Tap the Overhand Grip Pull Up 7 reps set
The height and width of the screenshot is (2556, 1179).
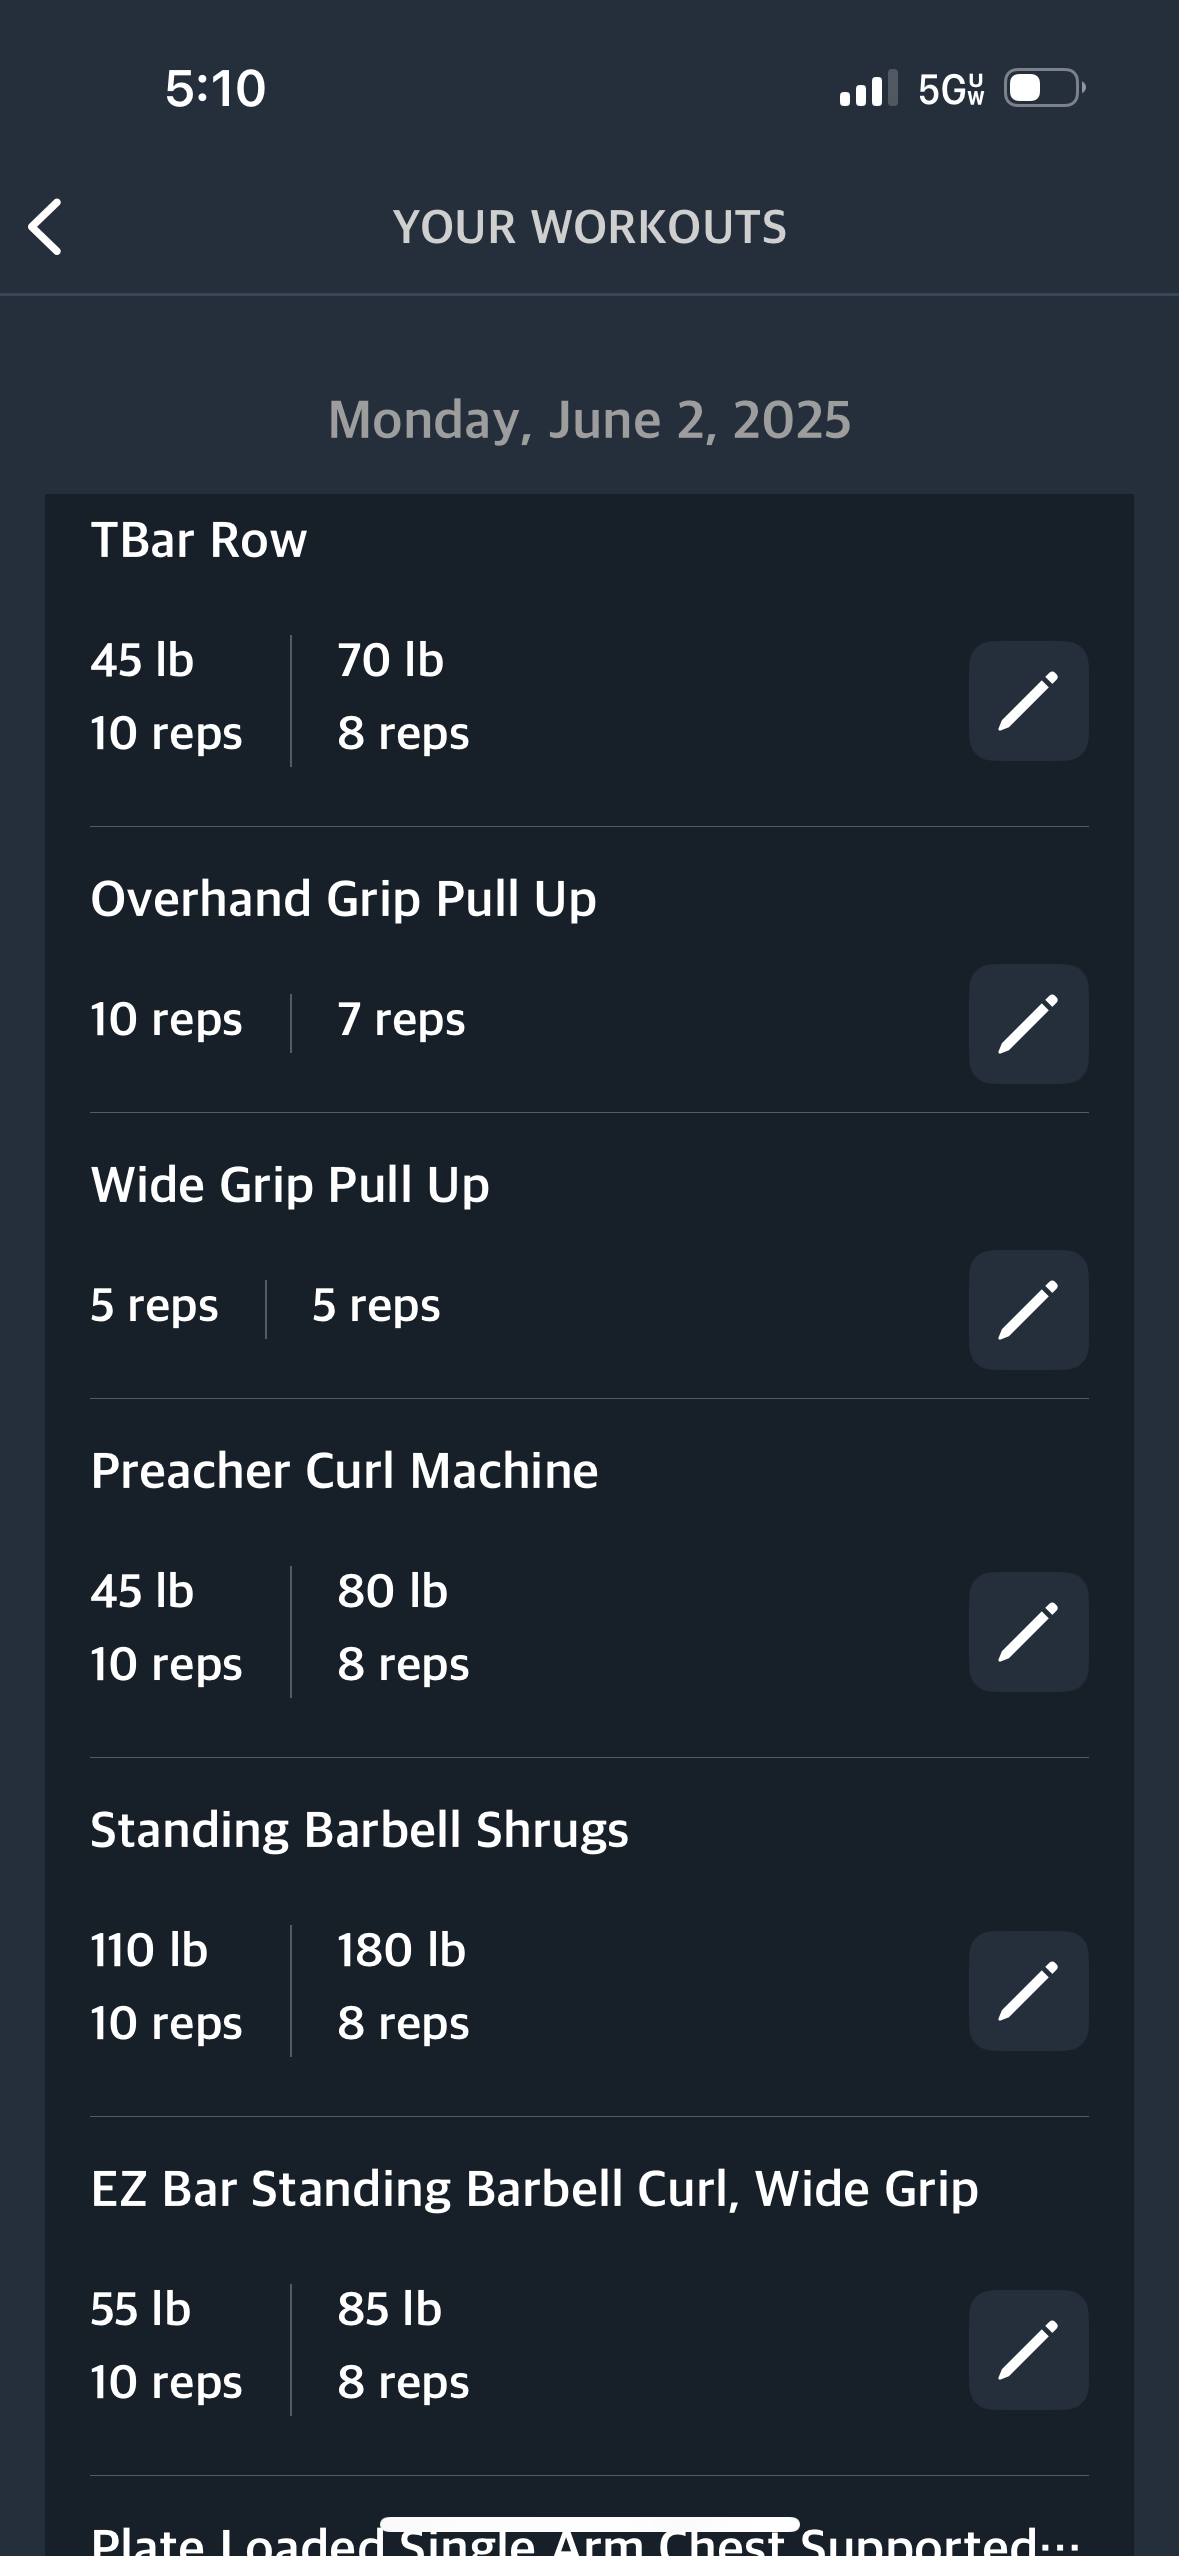coord(401,1020)
